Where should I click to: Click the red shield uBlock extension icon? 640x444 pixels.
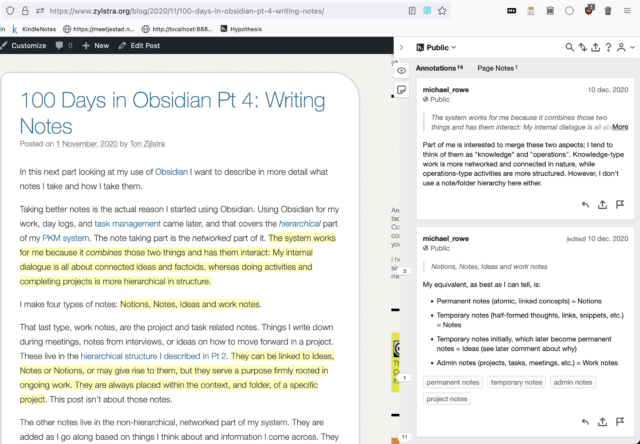pos(589,11)
